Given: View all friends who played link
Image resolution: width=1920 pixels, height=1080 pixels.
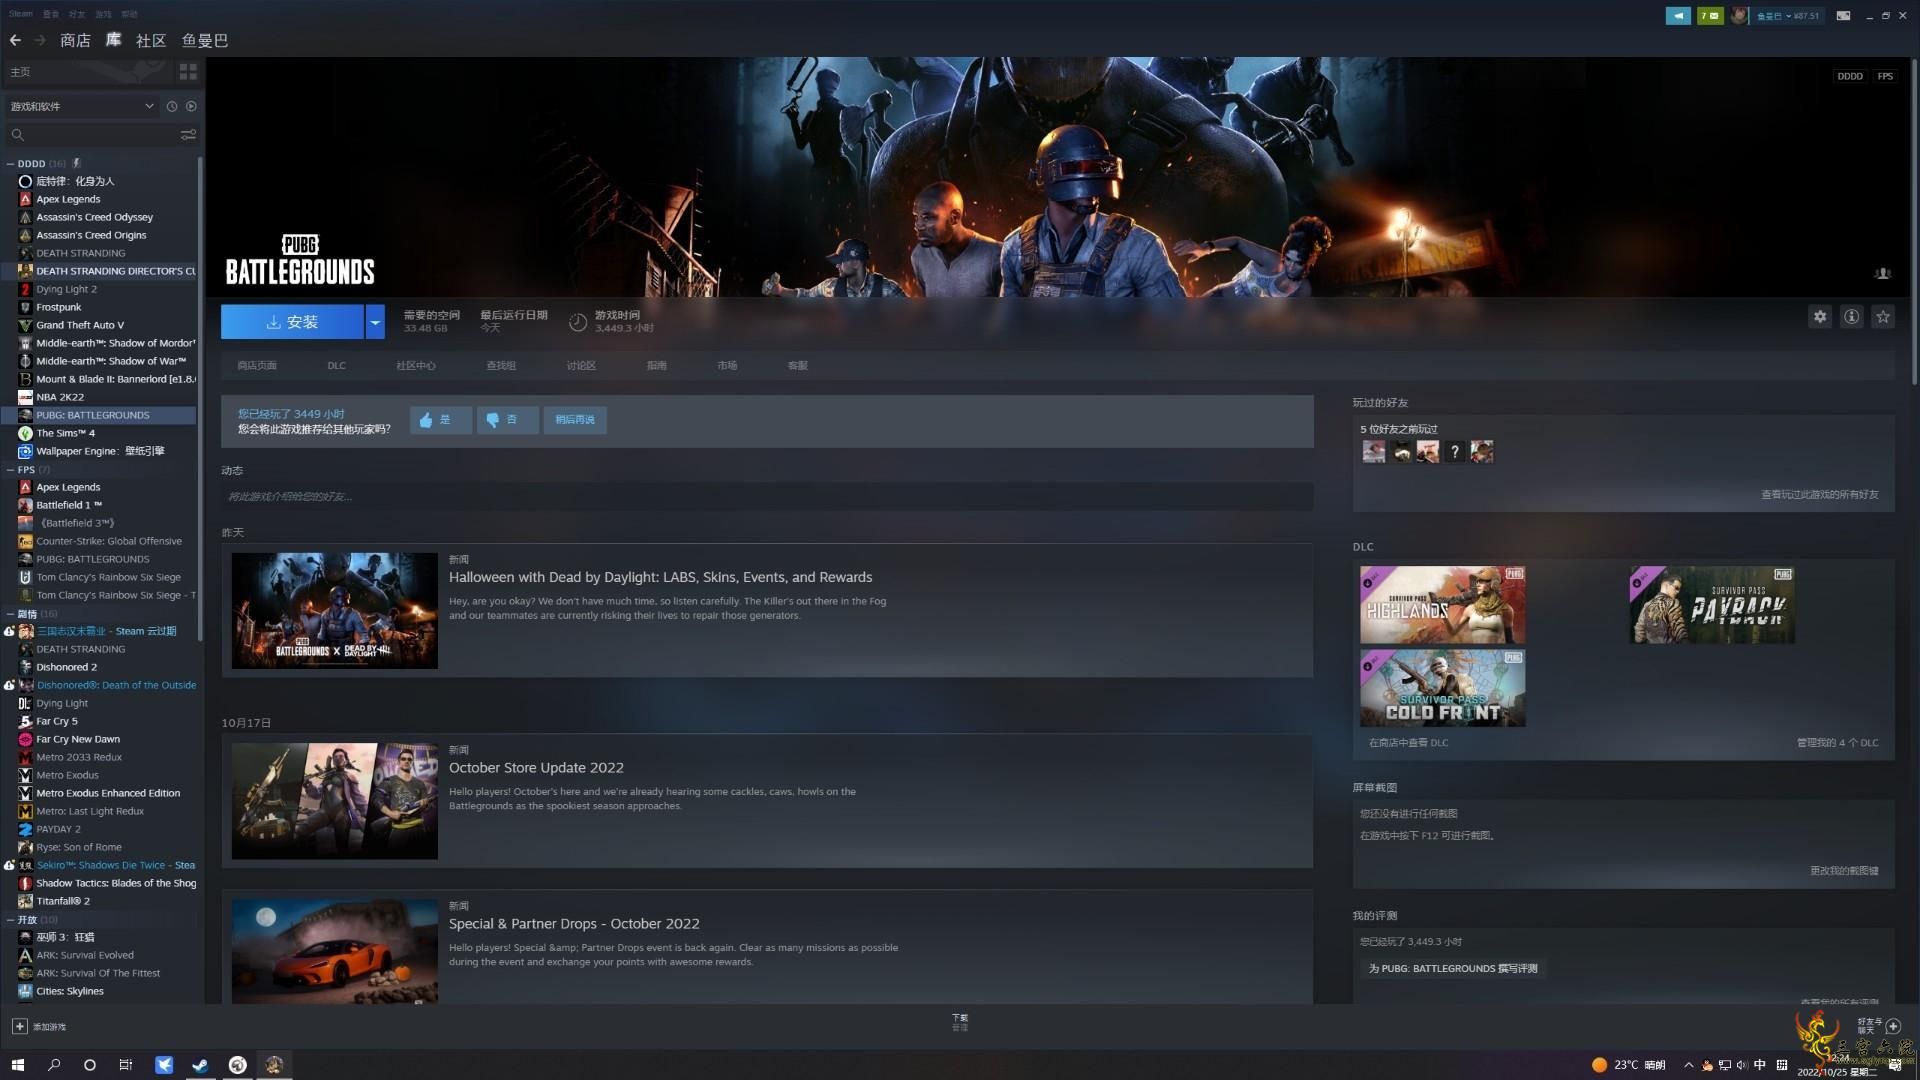Looking at the screenshot, I should [x=1820, y=495].
